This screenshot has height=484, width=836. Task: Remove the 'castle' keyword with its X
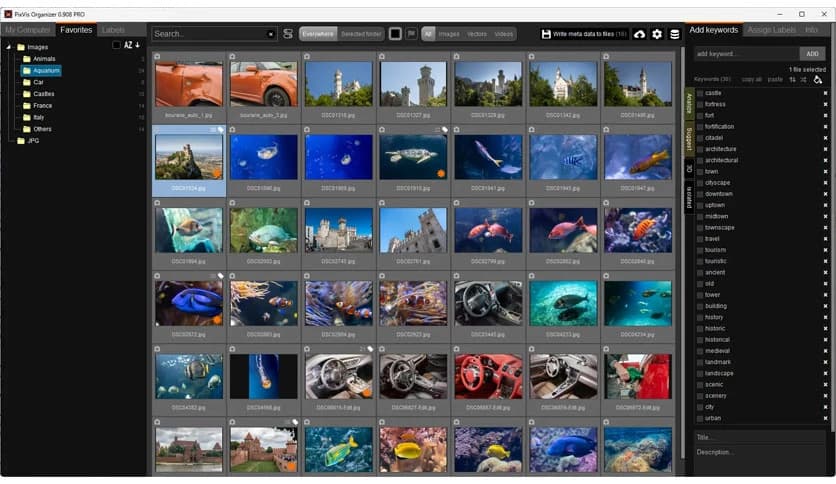pyautogui.click(x=825, y=93)
